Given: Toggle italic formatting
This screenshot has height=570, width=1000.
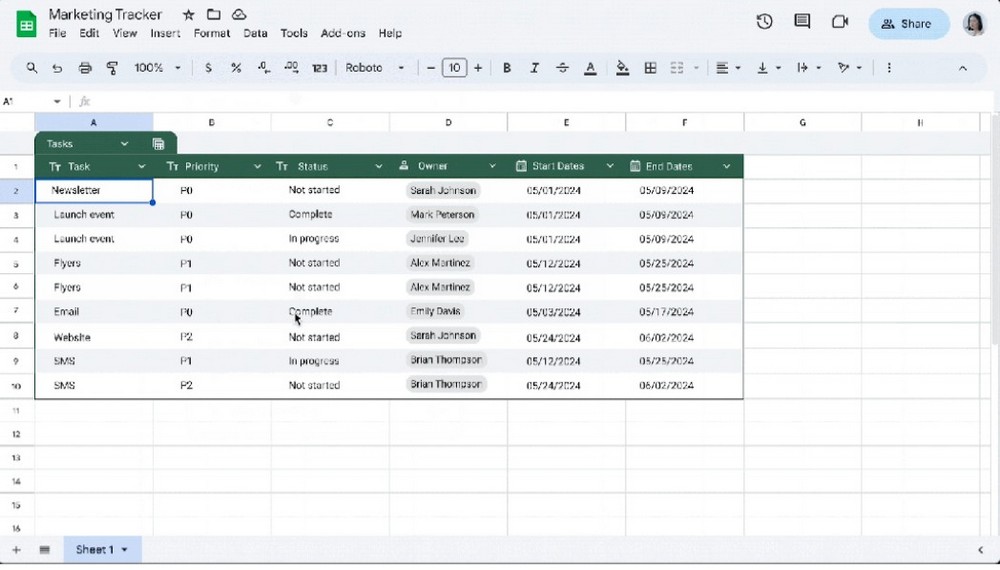Looking at the screenshot, I should click(x=535, y=68).
